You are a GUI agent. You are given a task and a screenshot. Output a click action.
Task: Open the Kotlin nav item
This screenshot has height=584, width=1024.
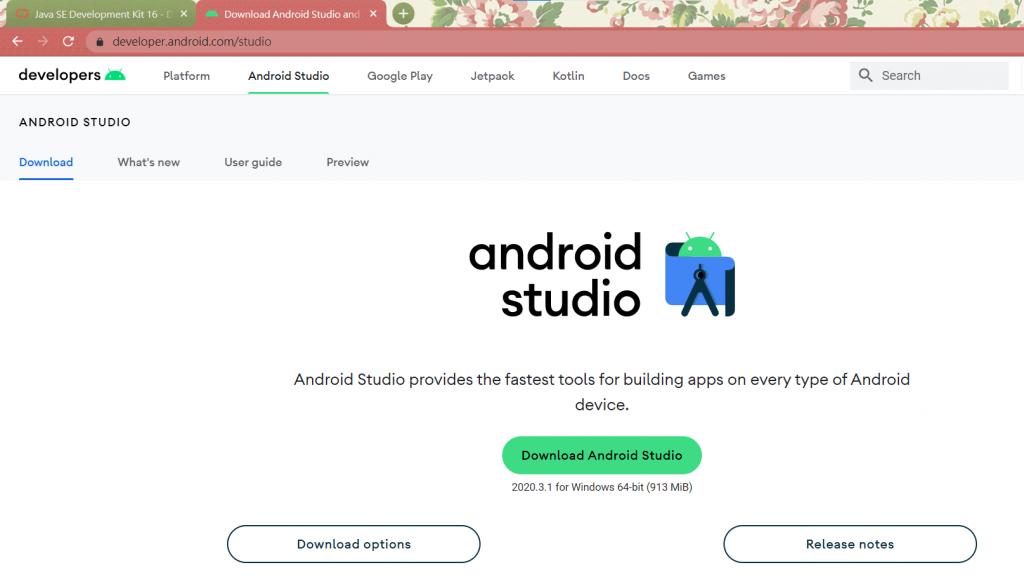(x=568, y=76)
